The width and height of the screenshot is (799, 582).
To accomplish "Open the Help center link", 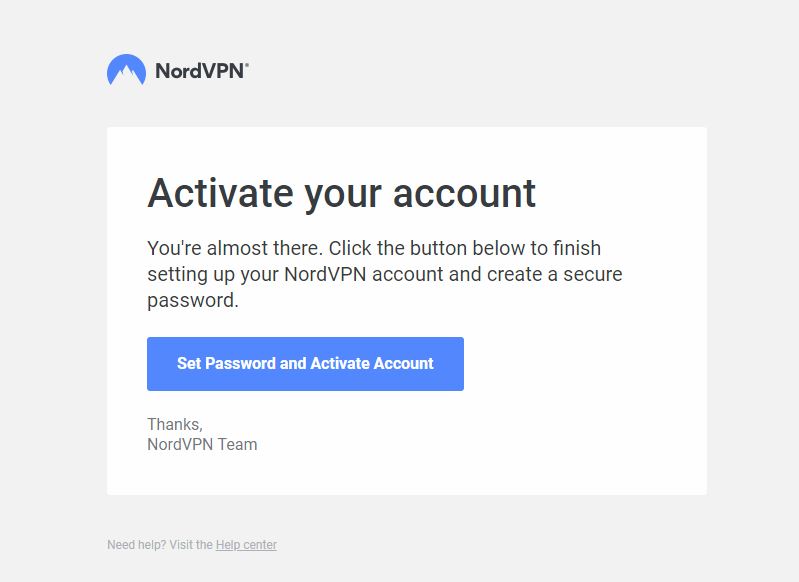I will (246, 545).
